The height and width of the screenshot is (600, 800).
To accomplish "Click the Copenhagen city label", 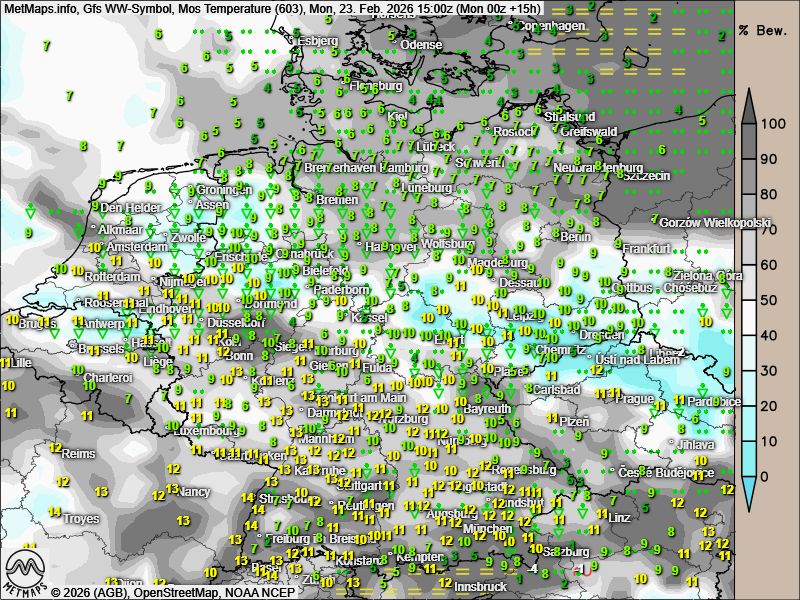I will pyautogui.click(x=553, y=26).
